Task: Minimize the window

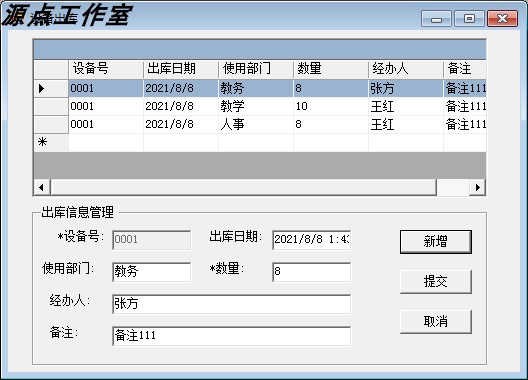Action: point(436,19)
